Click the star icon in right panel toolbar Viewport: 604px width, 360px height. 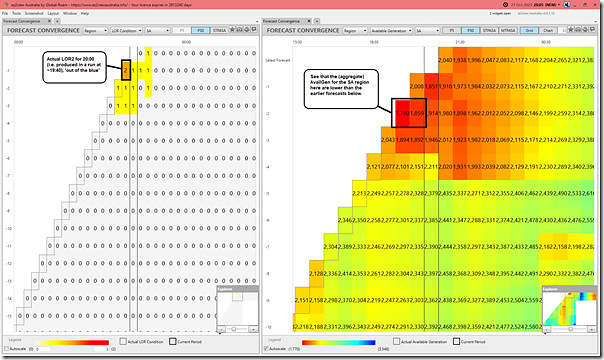pos(571,30)
